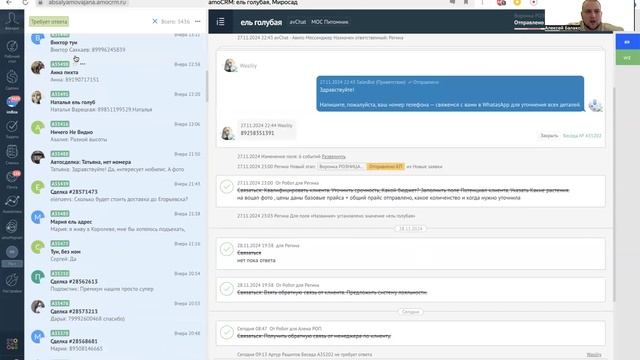640x360 pixels.
Task: Open the Сделка #28573213 conversation
Action: tap(116, 311)
